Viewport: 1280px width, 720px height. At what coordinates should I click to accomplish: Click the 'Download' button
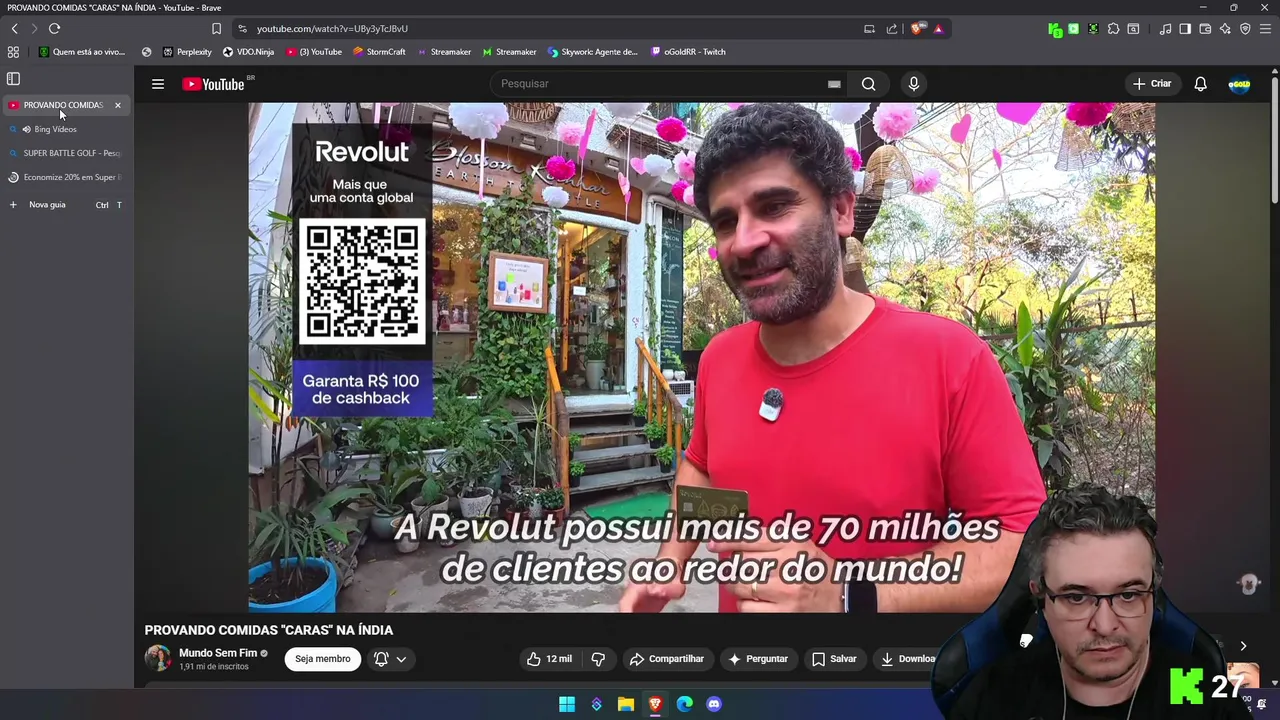908,659
